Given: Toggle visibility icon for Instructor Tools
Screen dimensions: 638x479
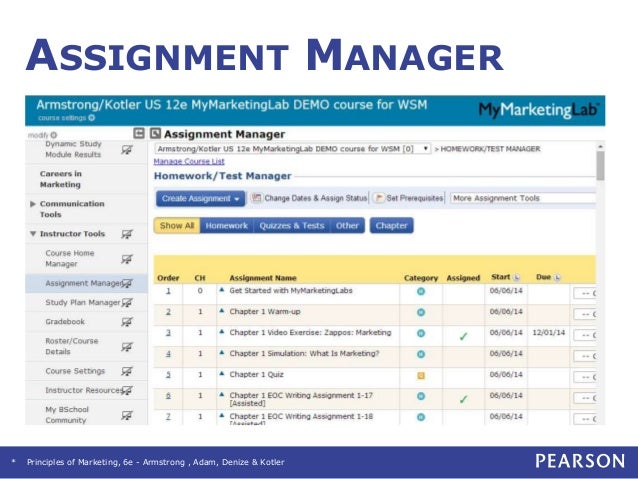Looking at the screenshot, I should pyautogui.click(x=127, y=234).
